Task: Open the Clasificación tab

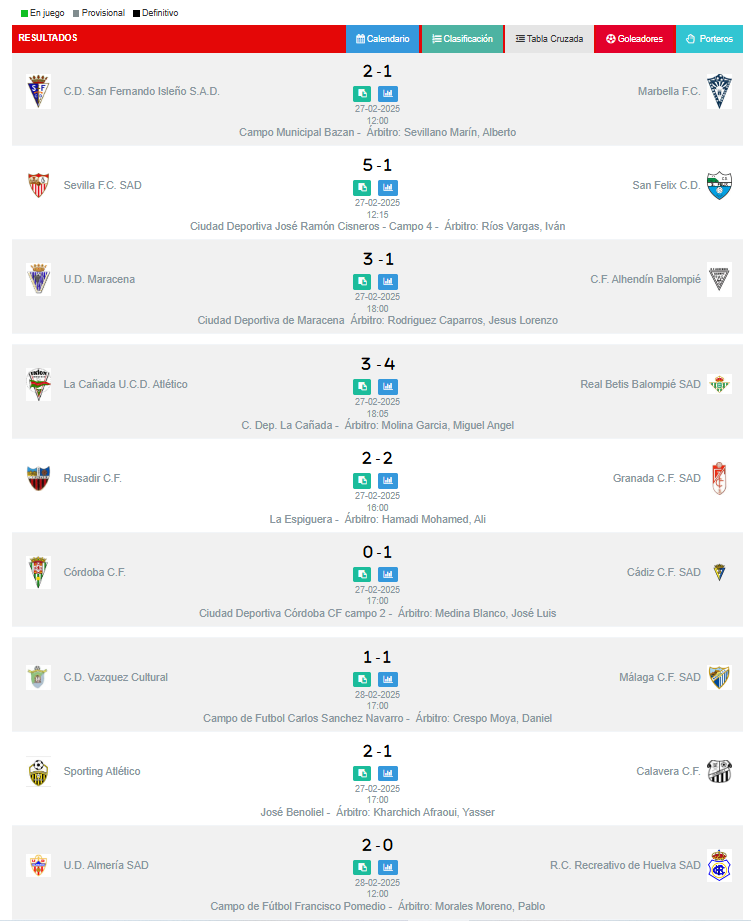Action: pyautogui.click(x=462, y=39)
